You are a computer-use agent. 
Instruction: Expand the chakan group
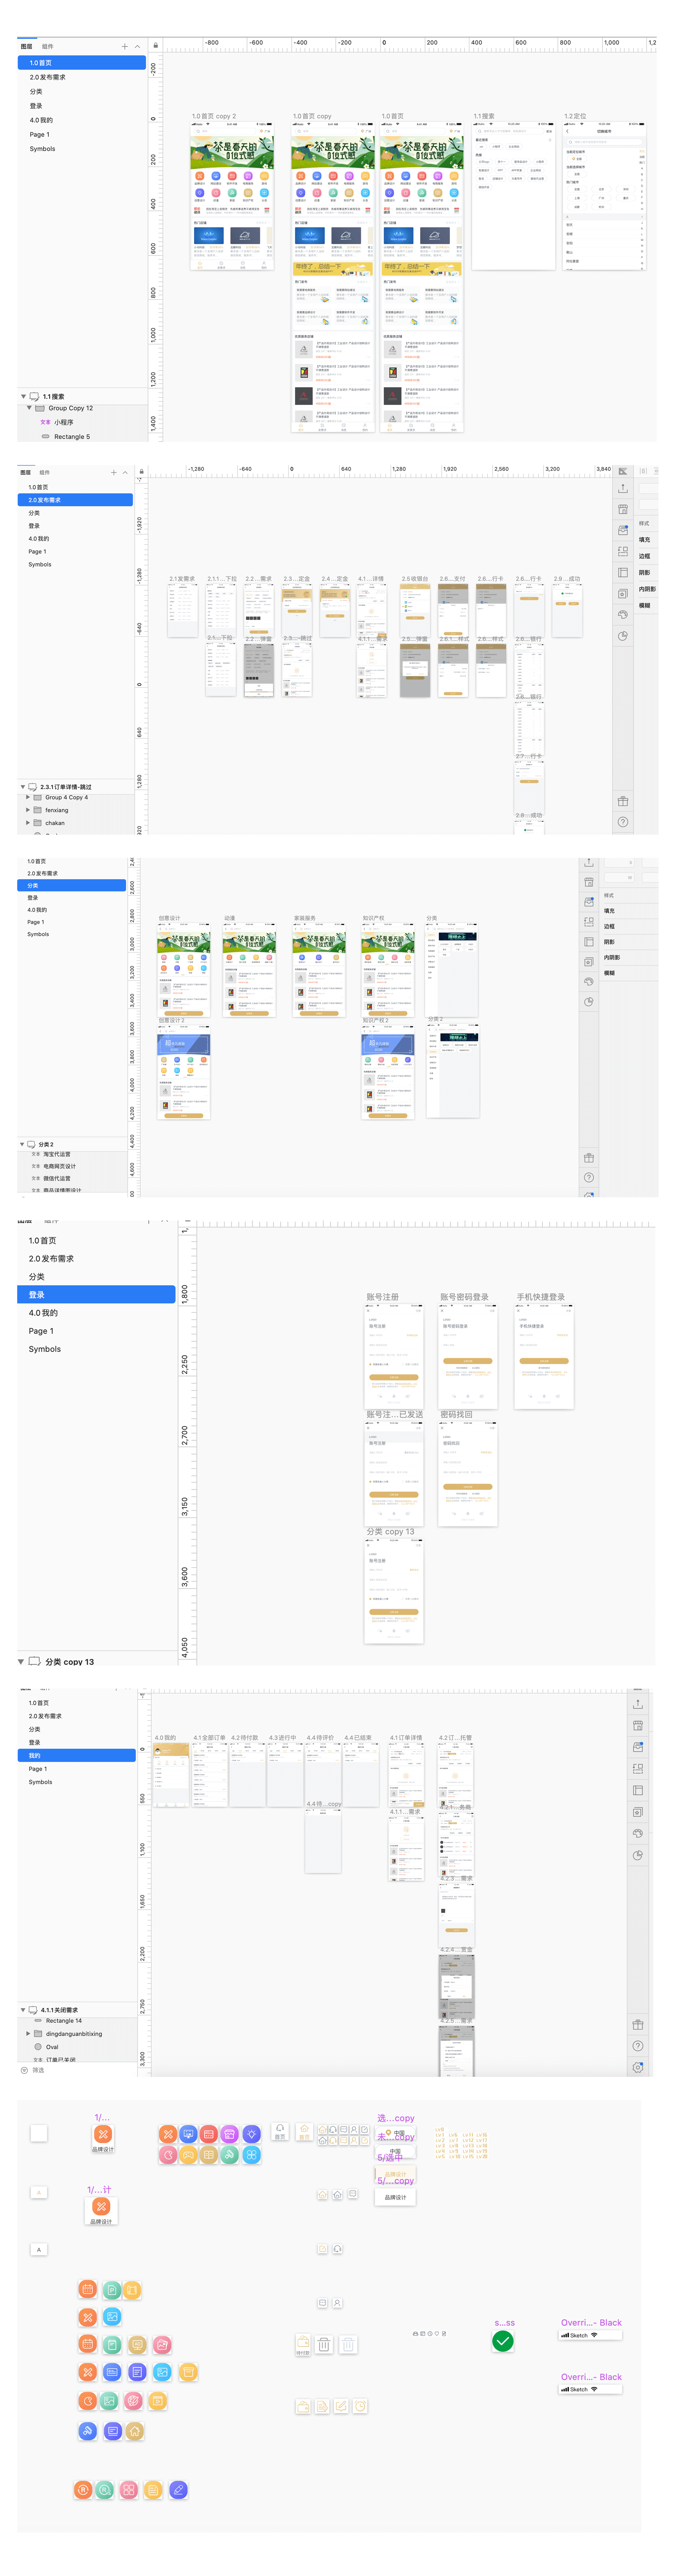[x=28, y=823]
